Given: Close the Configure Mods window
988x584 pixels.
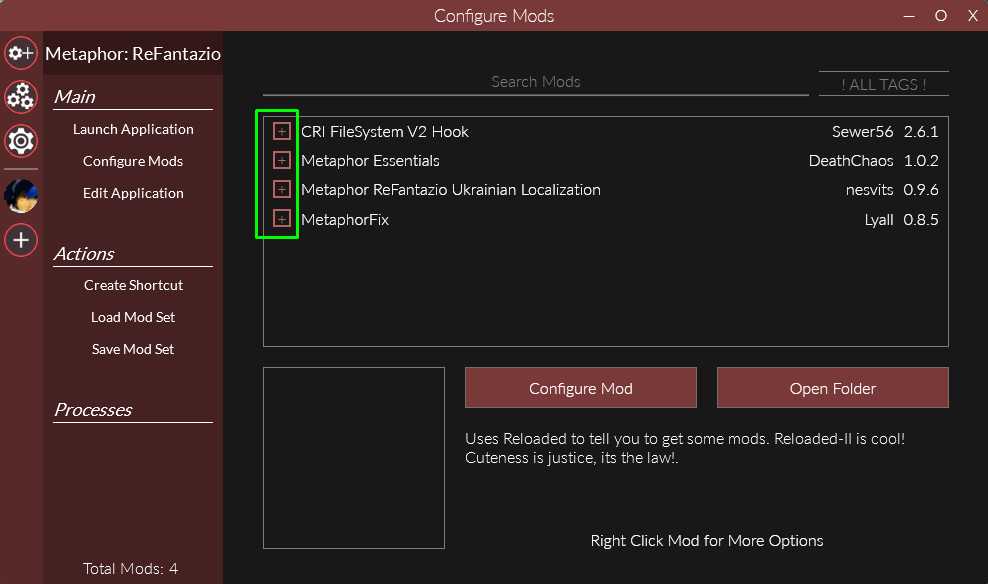Looking at the screenshot, I should click(972, 16).
